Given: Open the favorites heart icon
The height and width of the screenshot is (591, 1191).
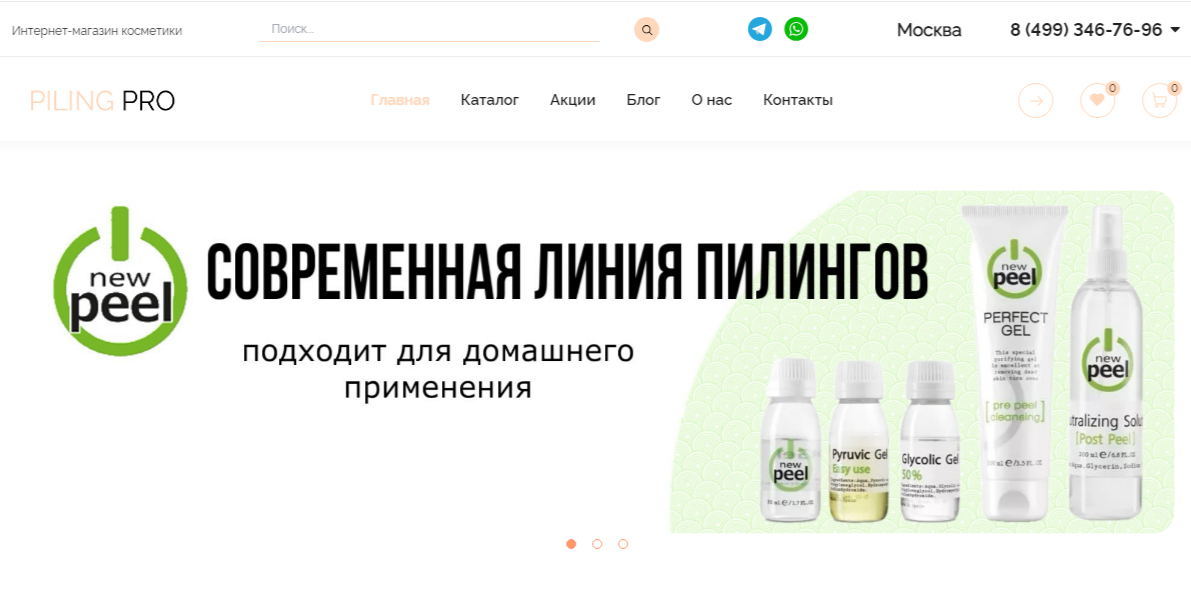Looking at the screenshot, I should tap(1098, 100).
